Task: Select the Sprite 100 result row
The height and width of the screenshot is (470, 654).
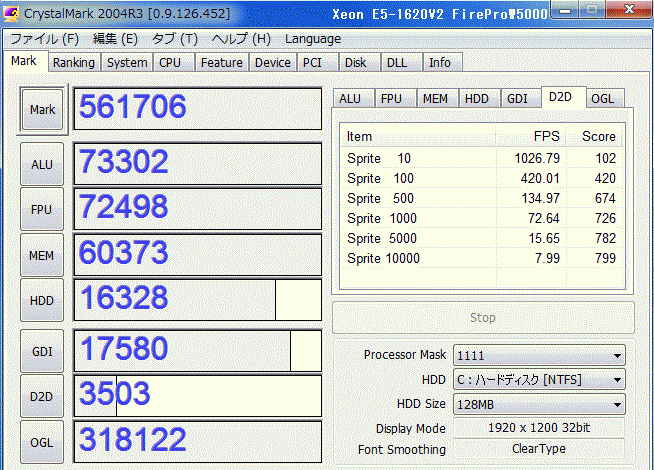Action: click(482, 178)
